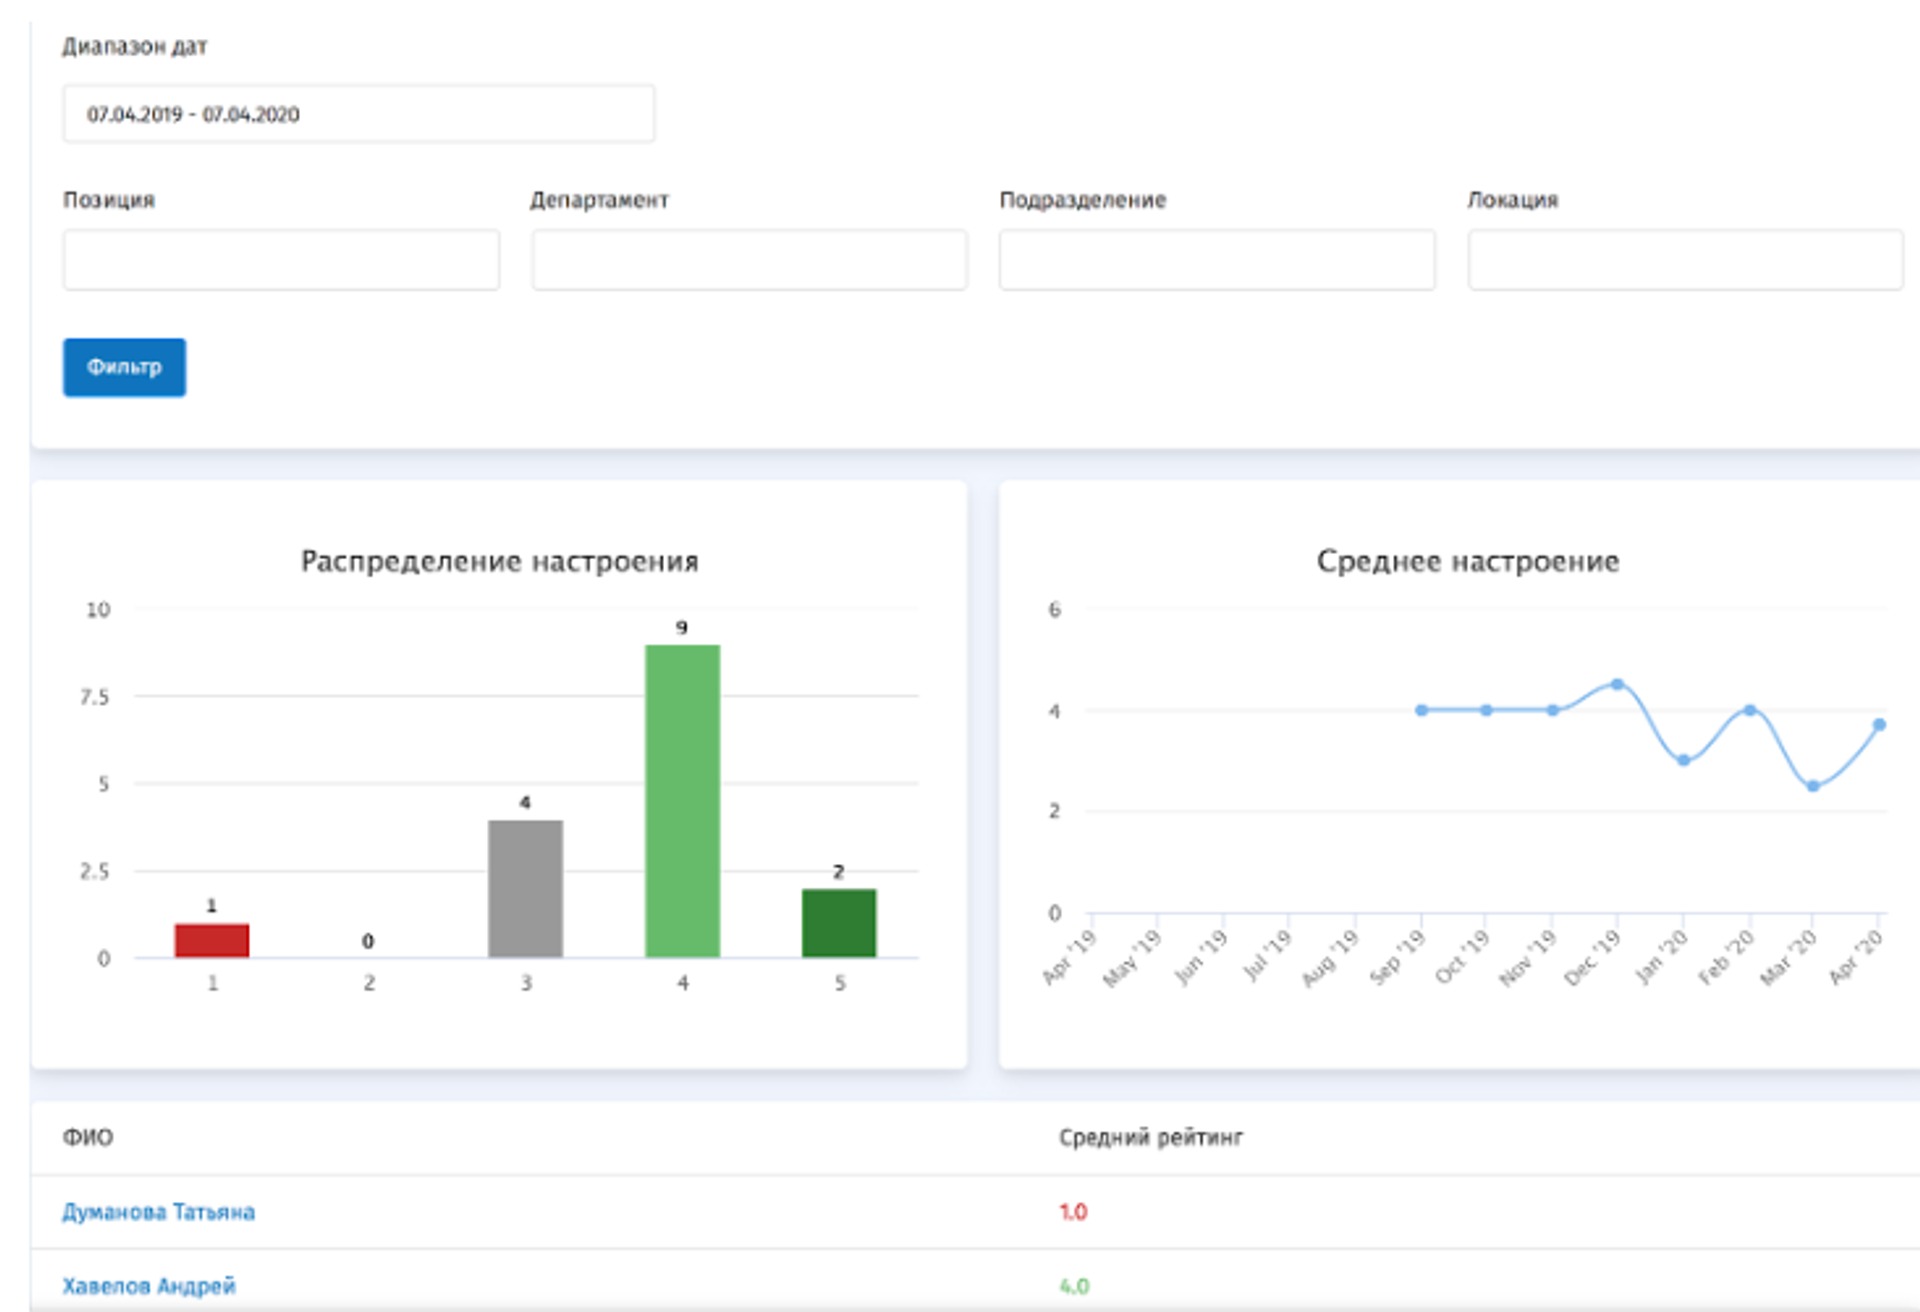Click the Feb '20 data point
The image size is (1920, 1312).
pyautogui.click(x=1749, y=710)
